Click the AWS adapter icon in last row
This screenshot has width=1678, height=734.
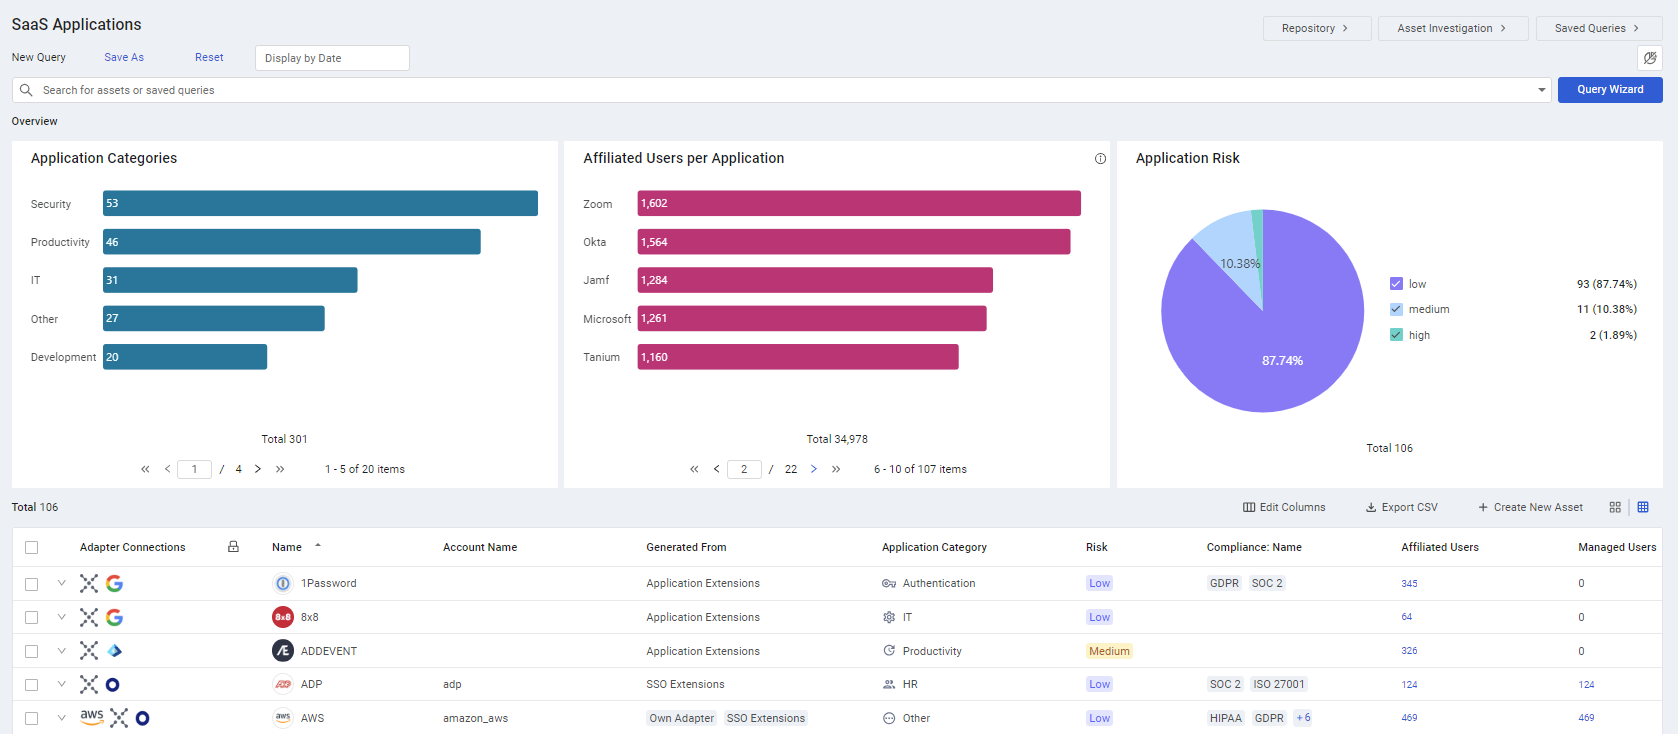tap(92, 717)
